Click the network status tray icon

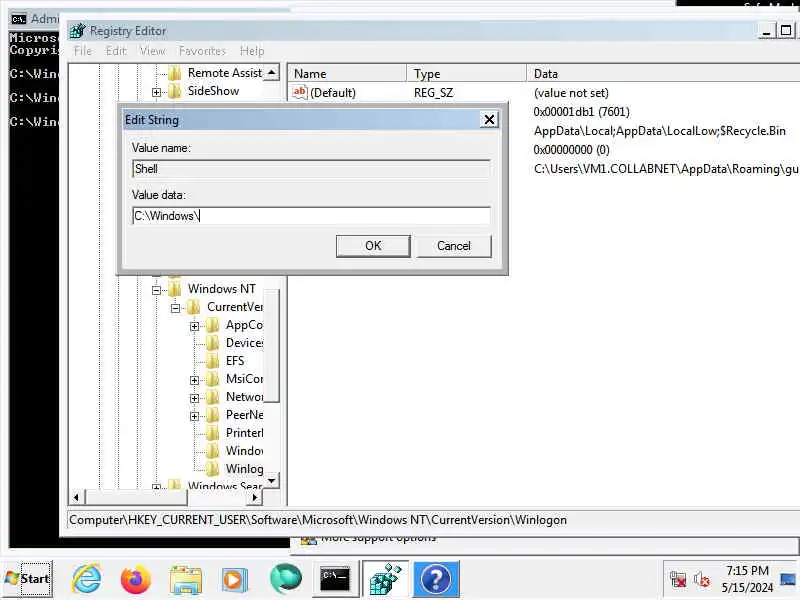click(x=678, y=579)
